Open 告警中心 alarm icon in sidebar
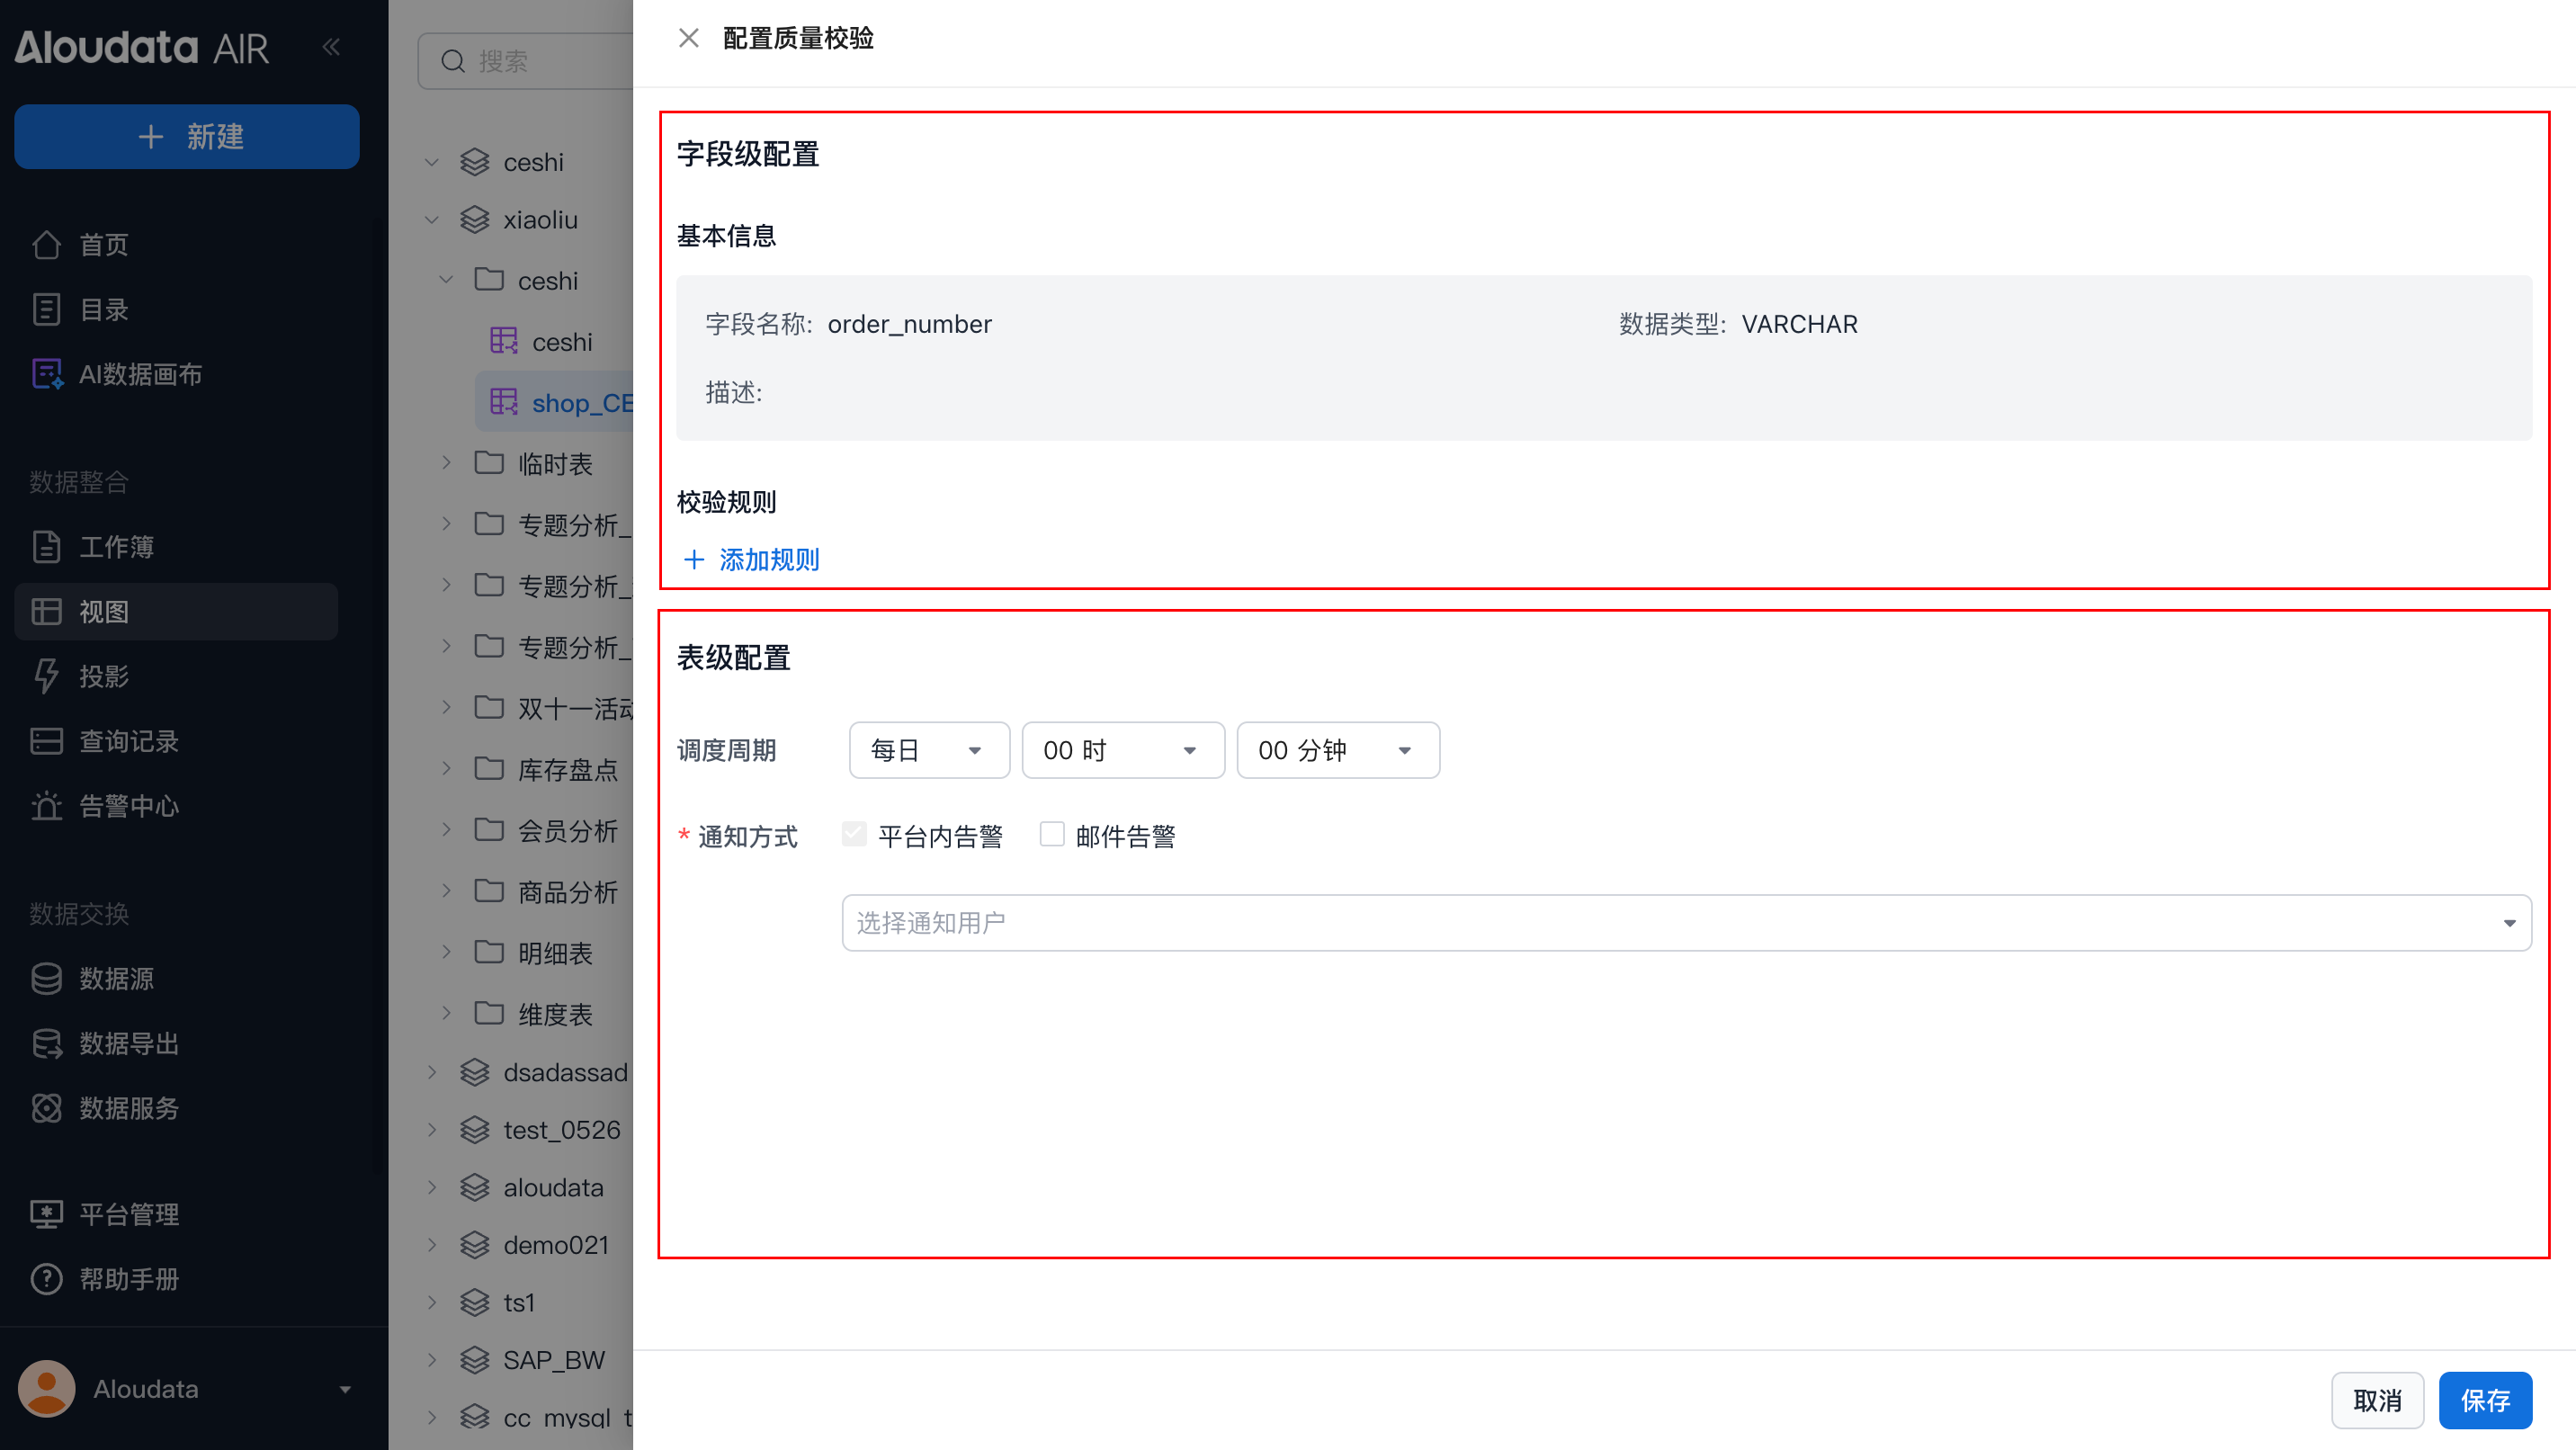This screenshot has width=2576, height=1450. click(46, 806)
